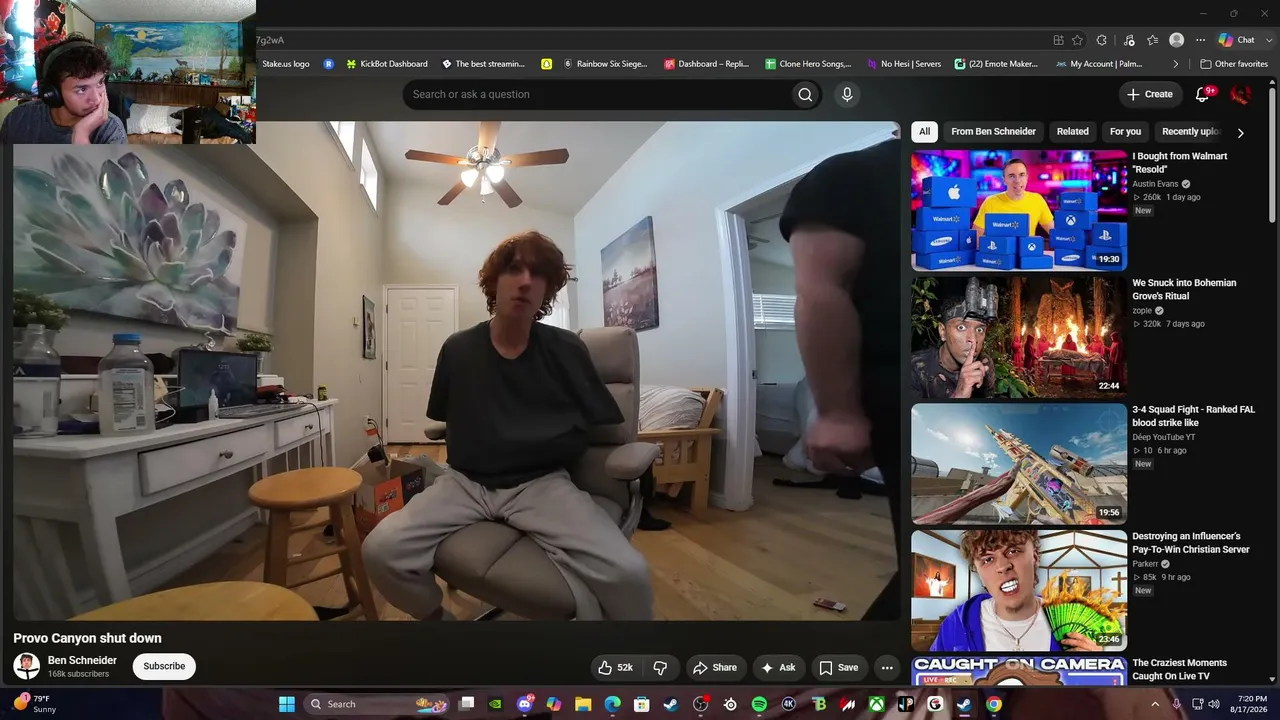Select the For you filter chip
Screen dimensions: 1280x720
1125,132
